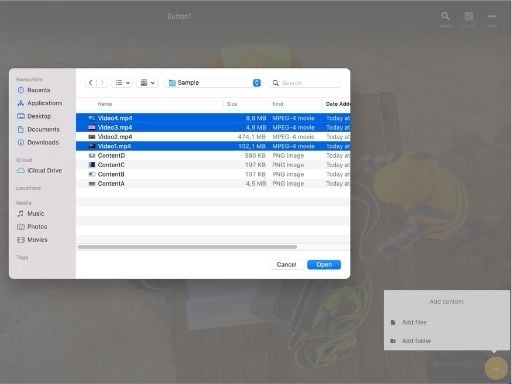Image resolution: width=512 pixels, height=384 pixels.
Task: Select Video4.mp4 file
Action: pyautogui.click(x=213, y=118)
